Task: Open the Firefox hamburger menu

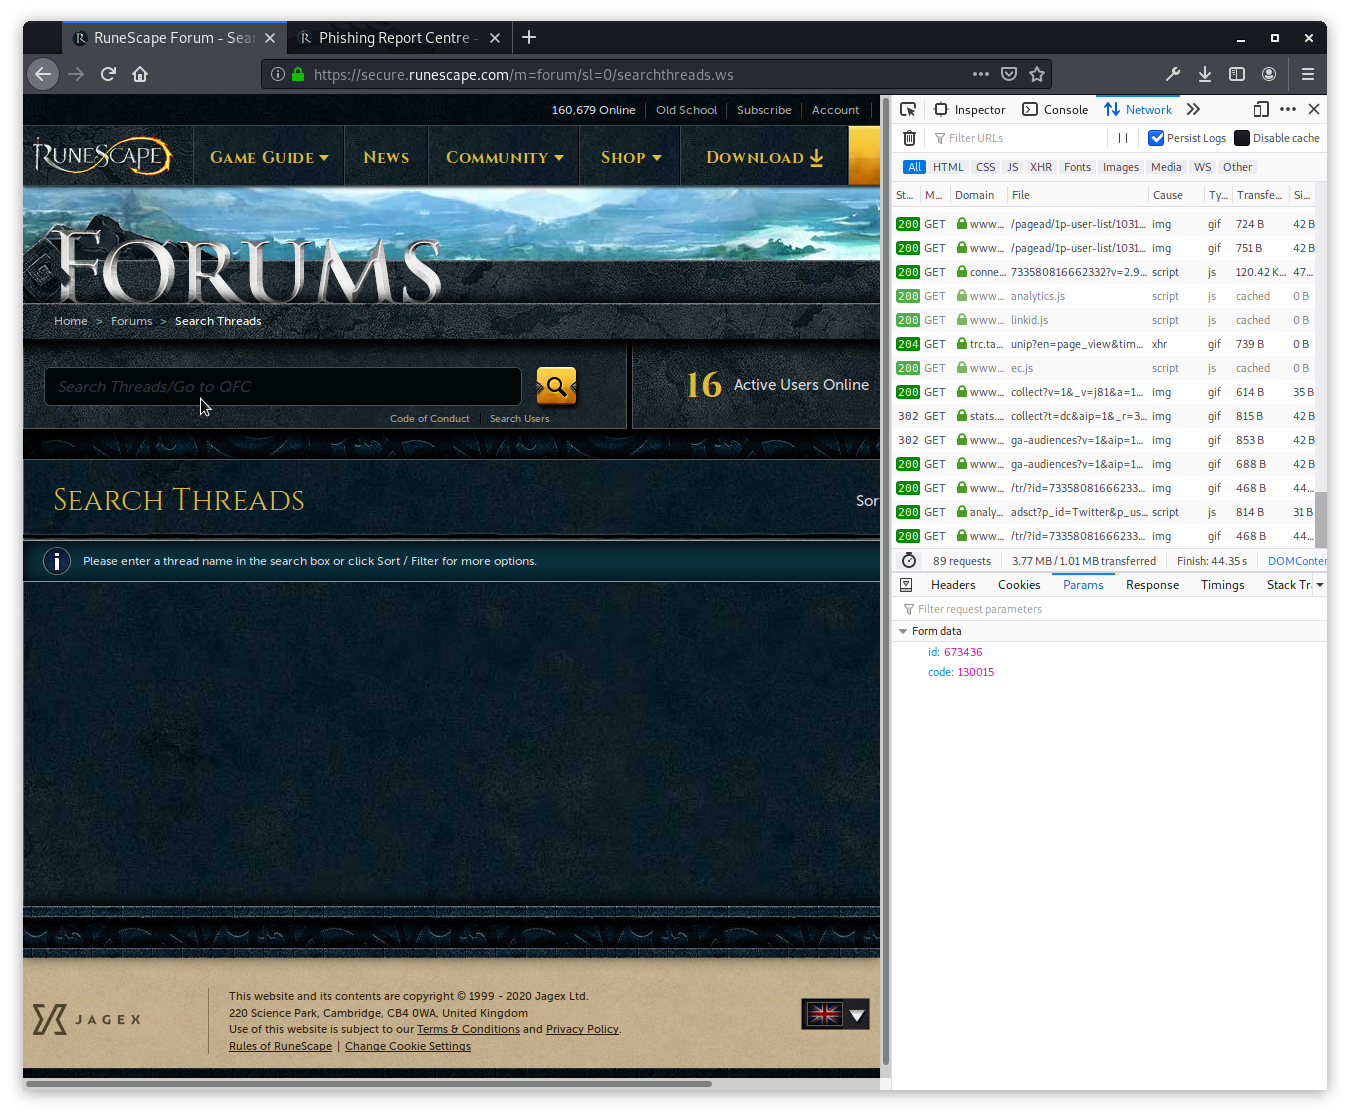Action: point(1307,74)
